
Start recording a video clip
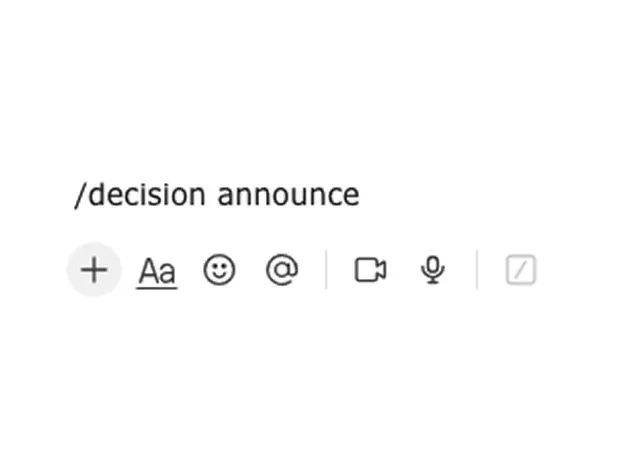[x=370, y=270]
